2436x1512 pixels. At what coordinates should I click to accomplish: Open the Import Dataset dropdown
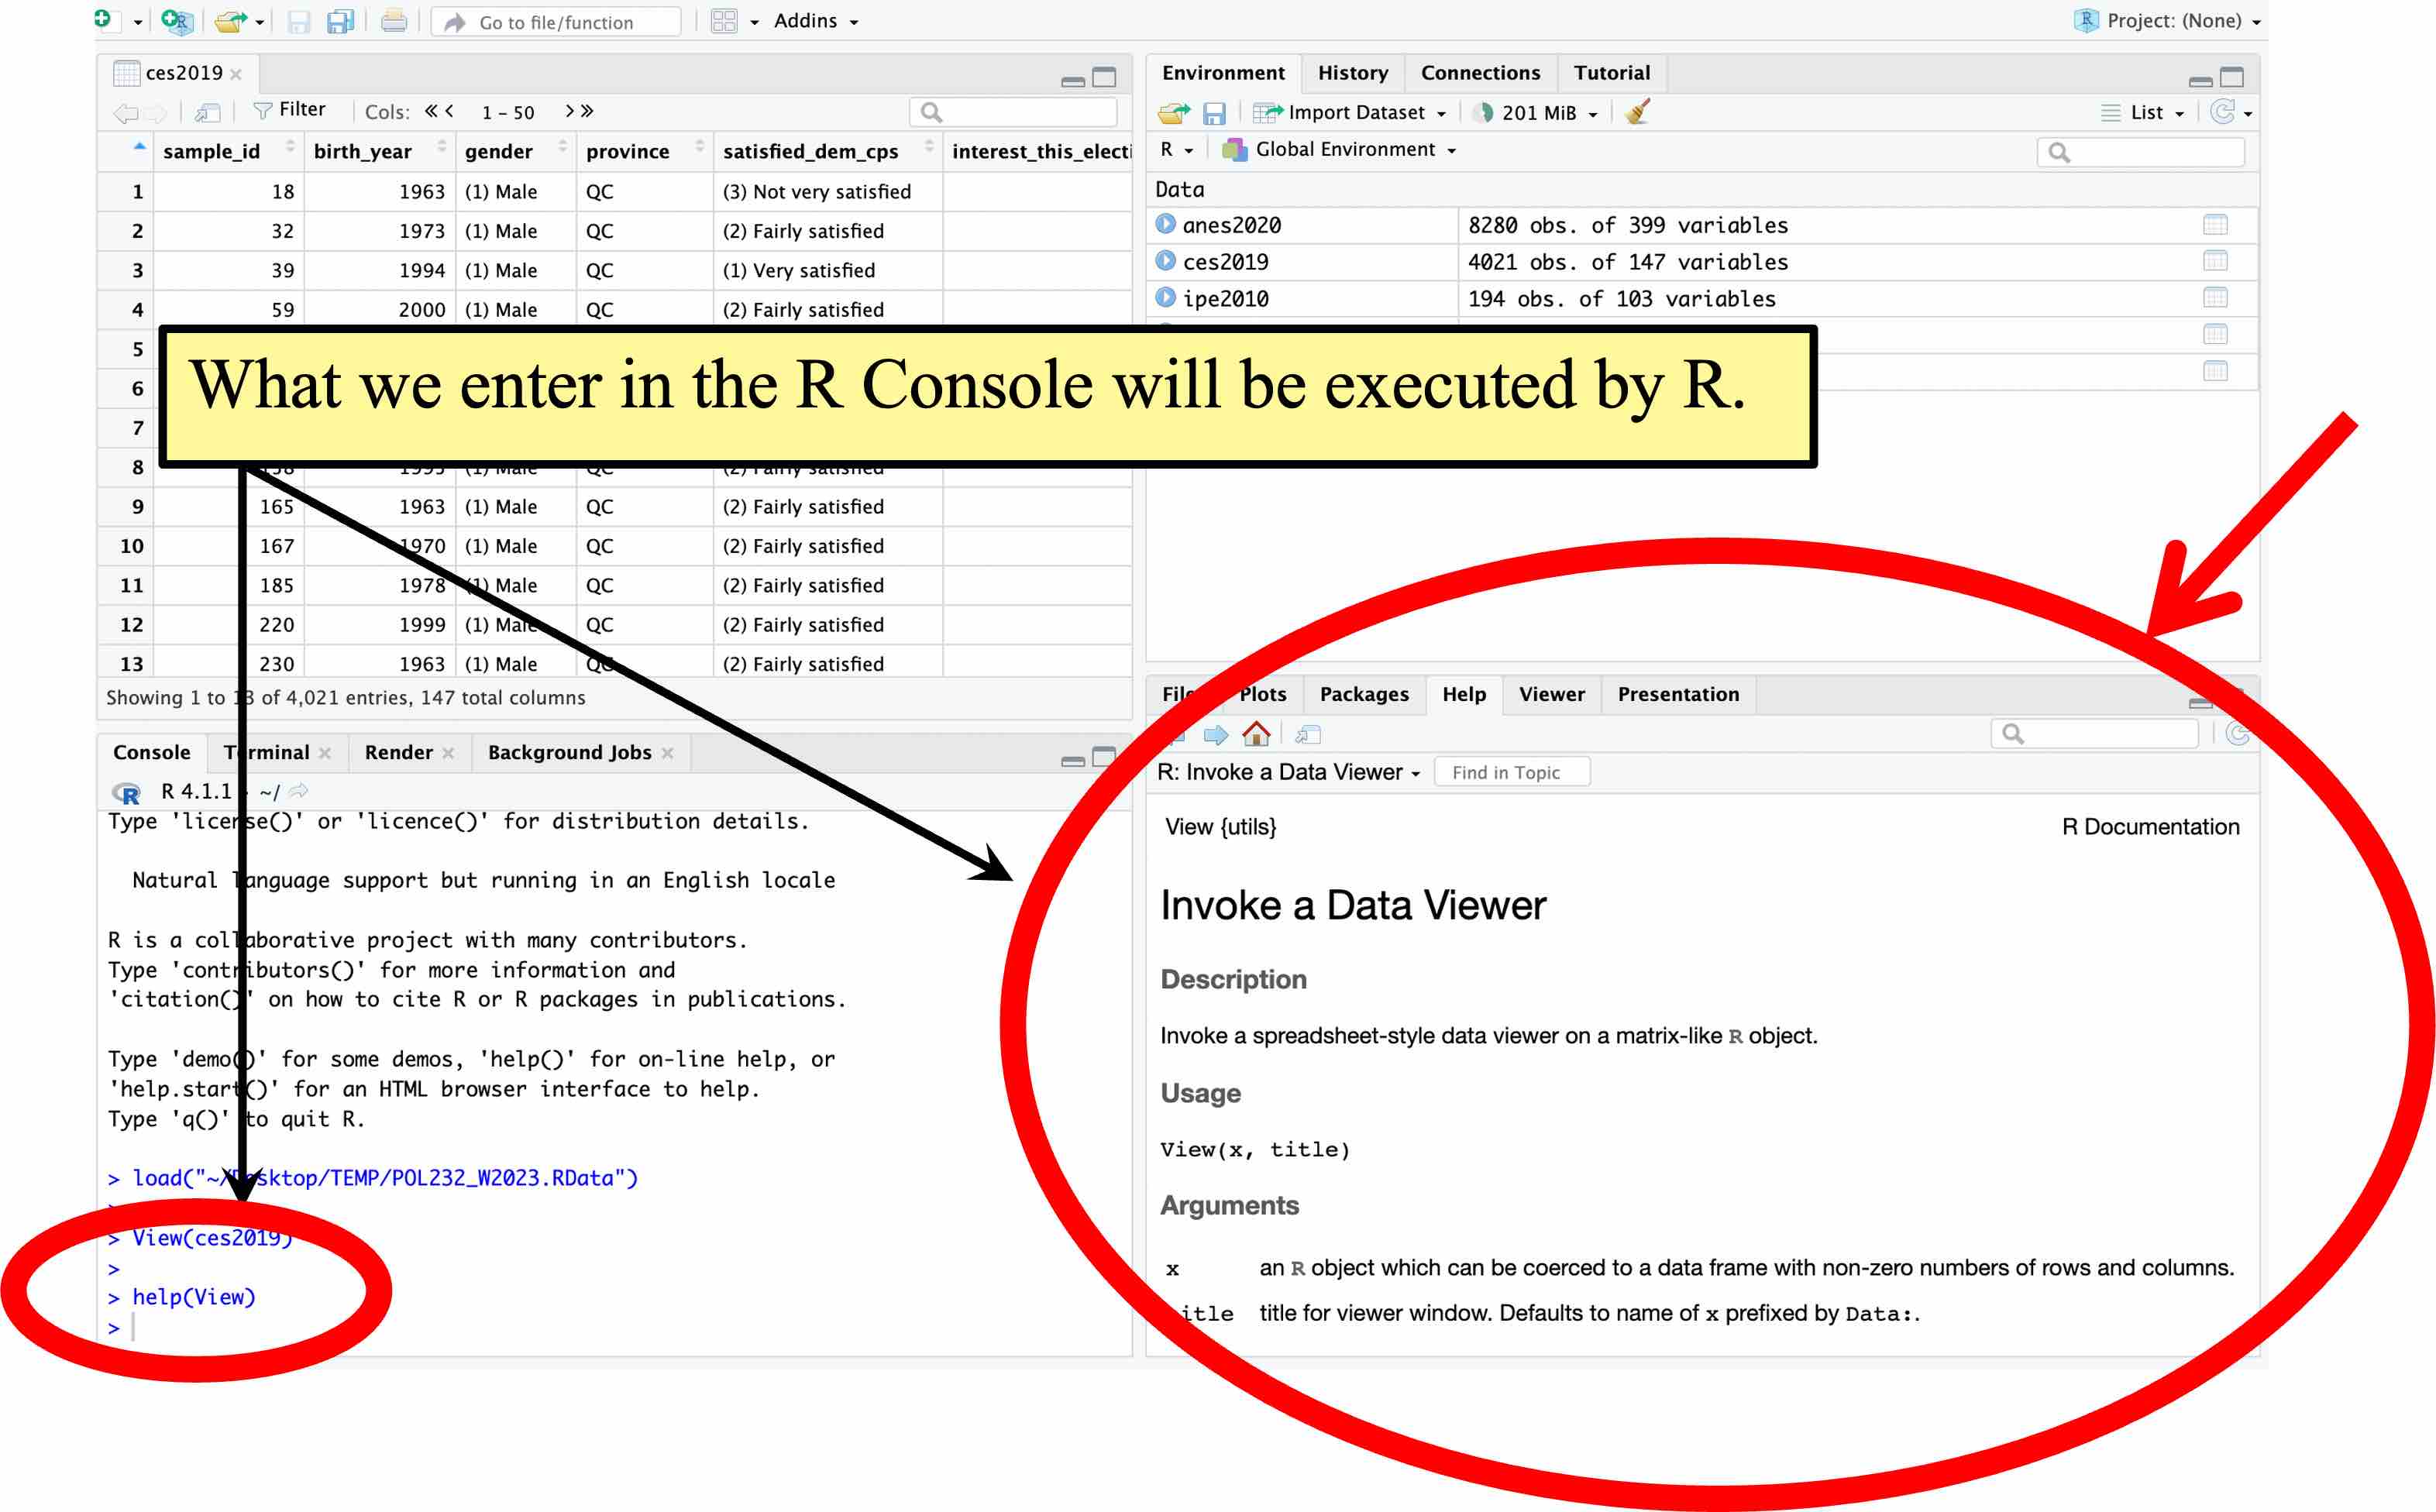[1350, 112]
